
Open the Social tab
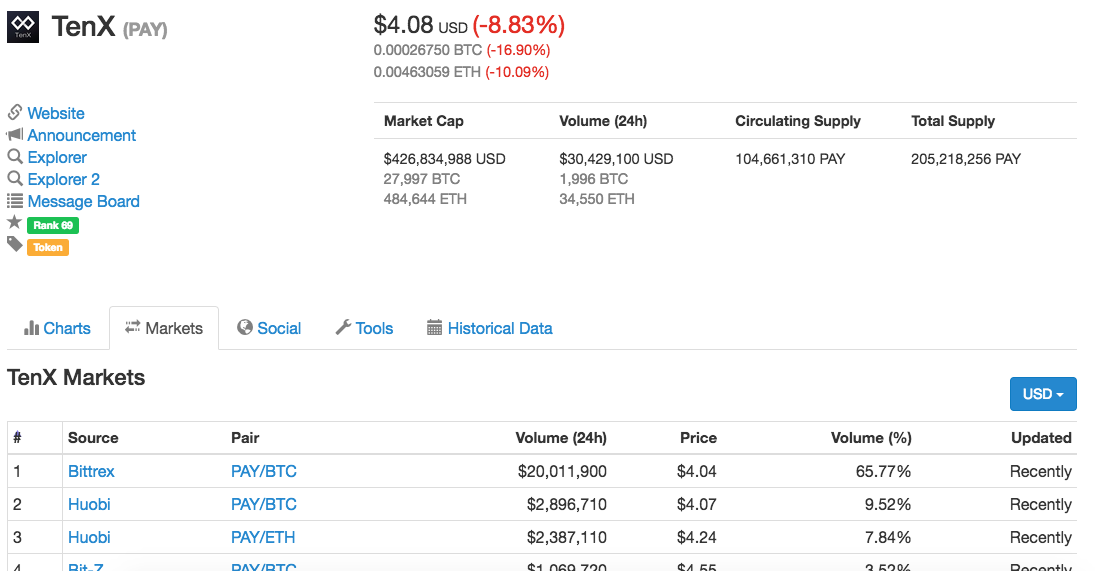[269, 328]
